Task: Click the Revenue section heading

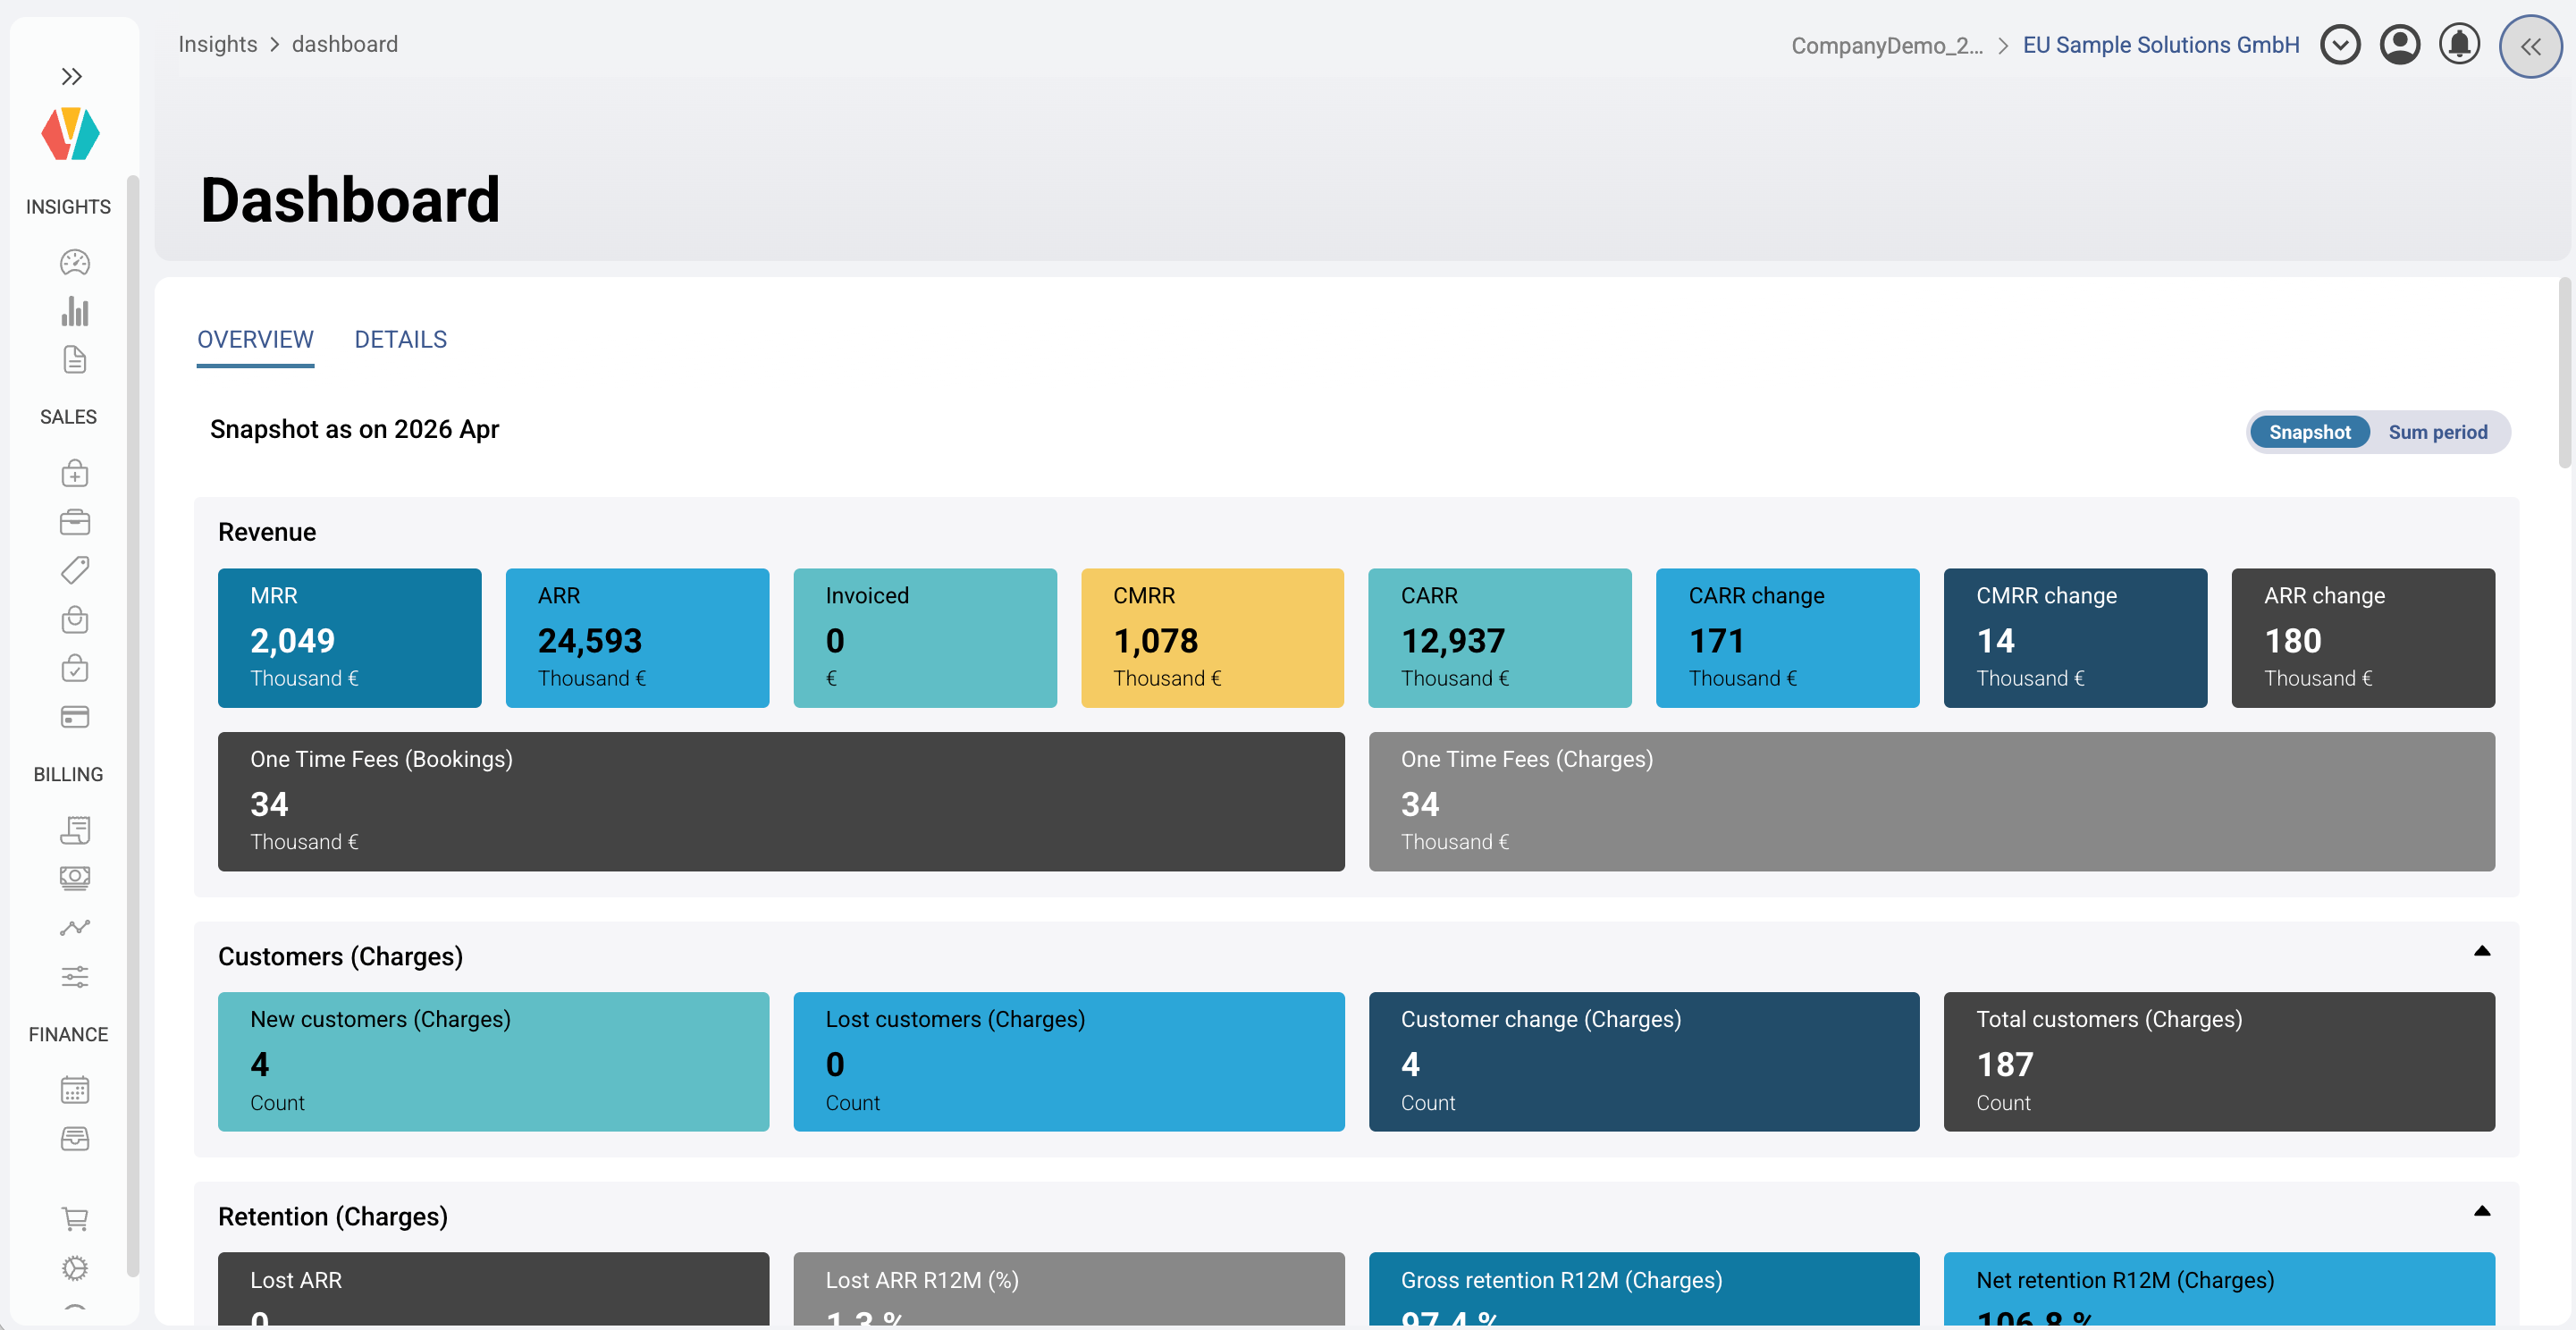Action: tap(267, 532)
